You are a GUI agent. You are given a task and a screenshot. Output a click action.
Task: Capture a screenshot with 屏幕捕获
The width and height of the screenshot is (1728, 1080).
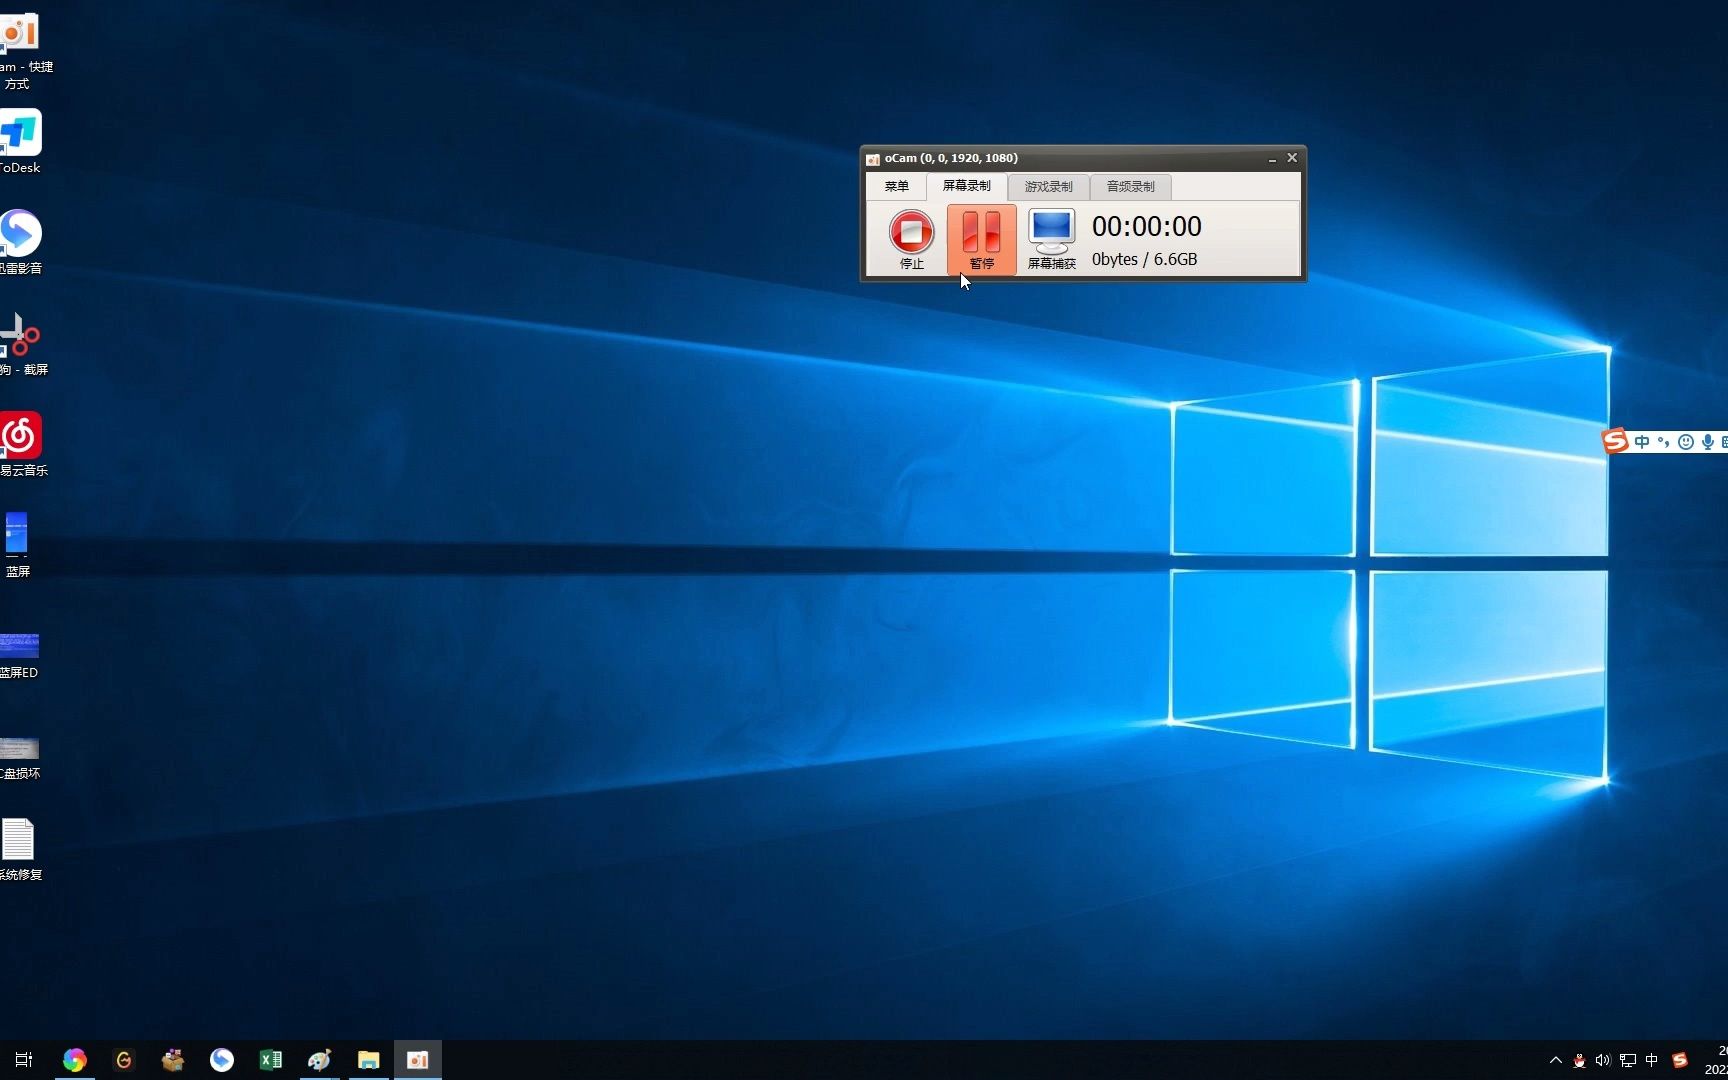click(x=1051, y=240)
